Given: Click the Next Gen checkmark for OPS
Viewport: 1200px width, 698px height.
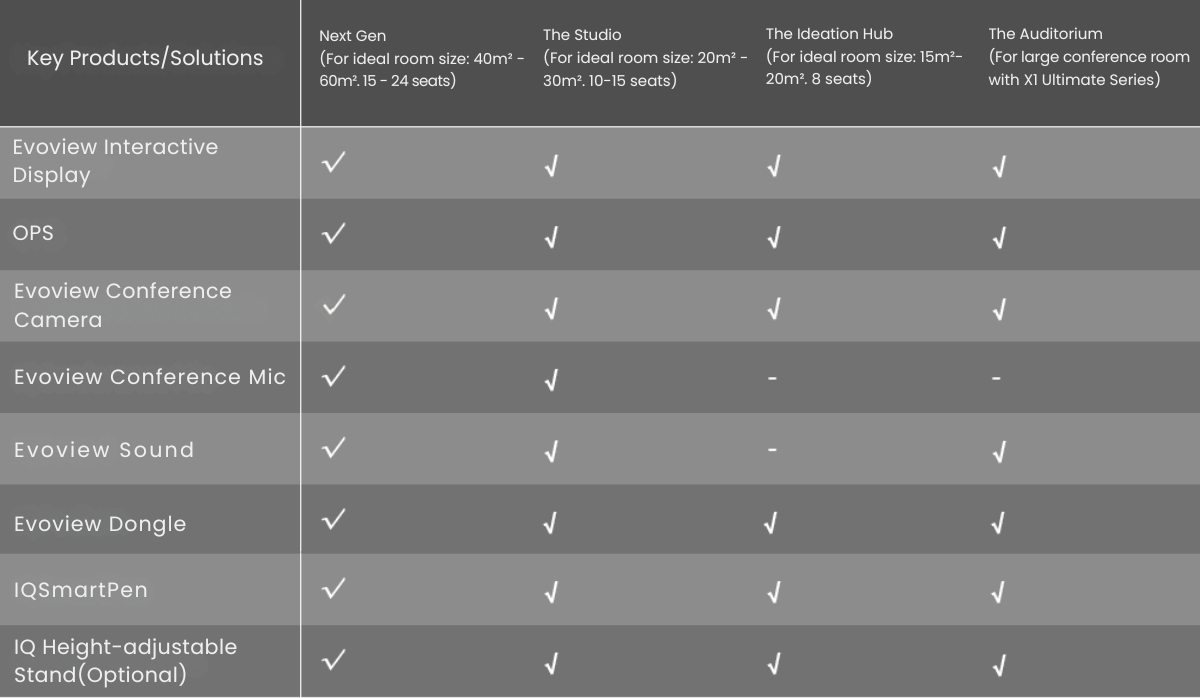Looking at the screenshot, I should 334,234.
